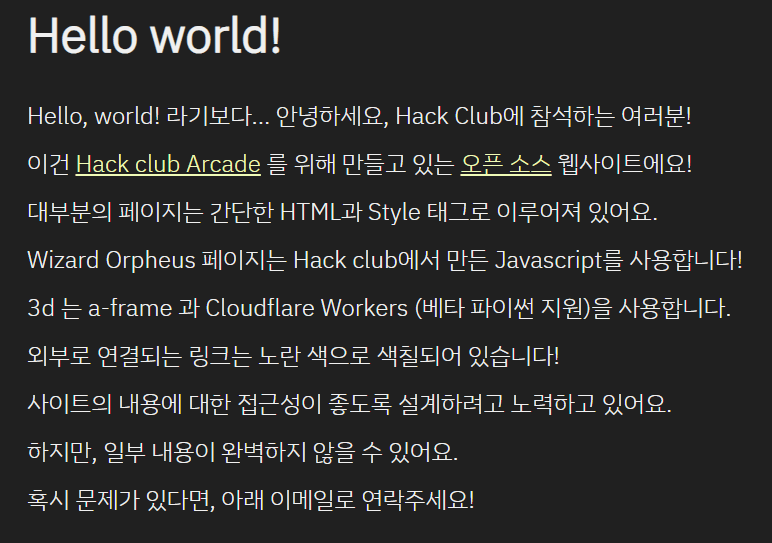Open the 오픈 소스 link

pos(506,164)
